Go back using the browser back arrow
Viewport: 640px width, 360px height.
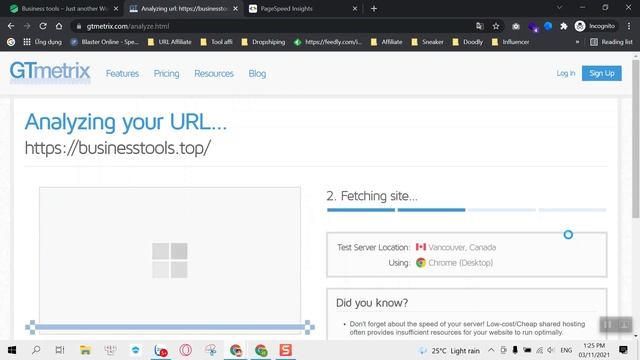[x=11, y=26]
